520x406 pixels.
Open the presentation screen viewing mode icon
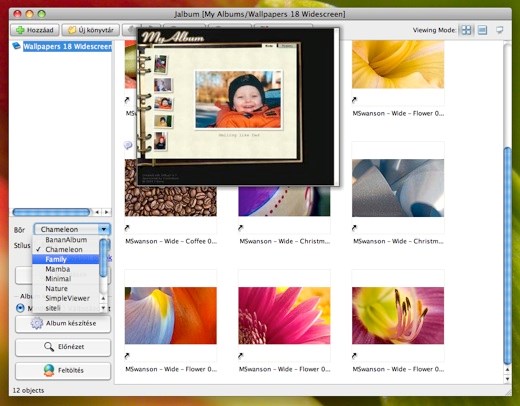coord(499,30)
